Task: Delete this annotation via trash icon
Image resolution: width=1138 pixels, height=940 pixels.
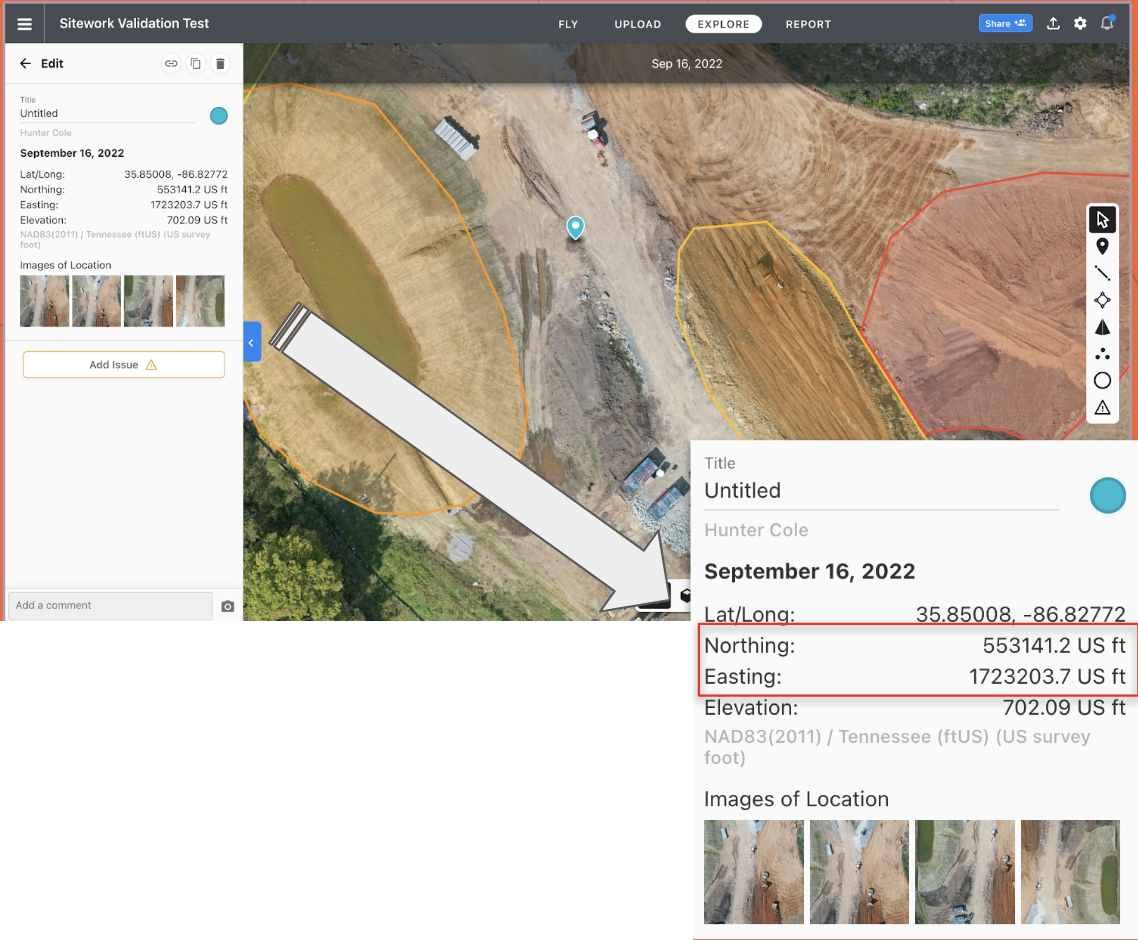Action: tap(220, 62)
